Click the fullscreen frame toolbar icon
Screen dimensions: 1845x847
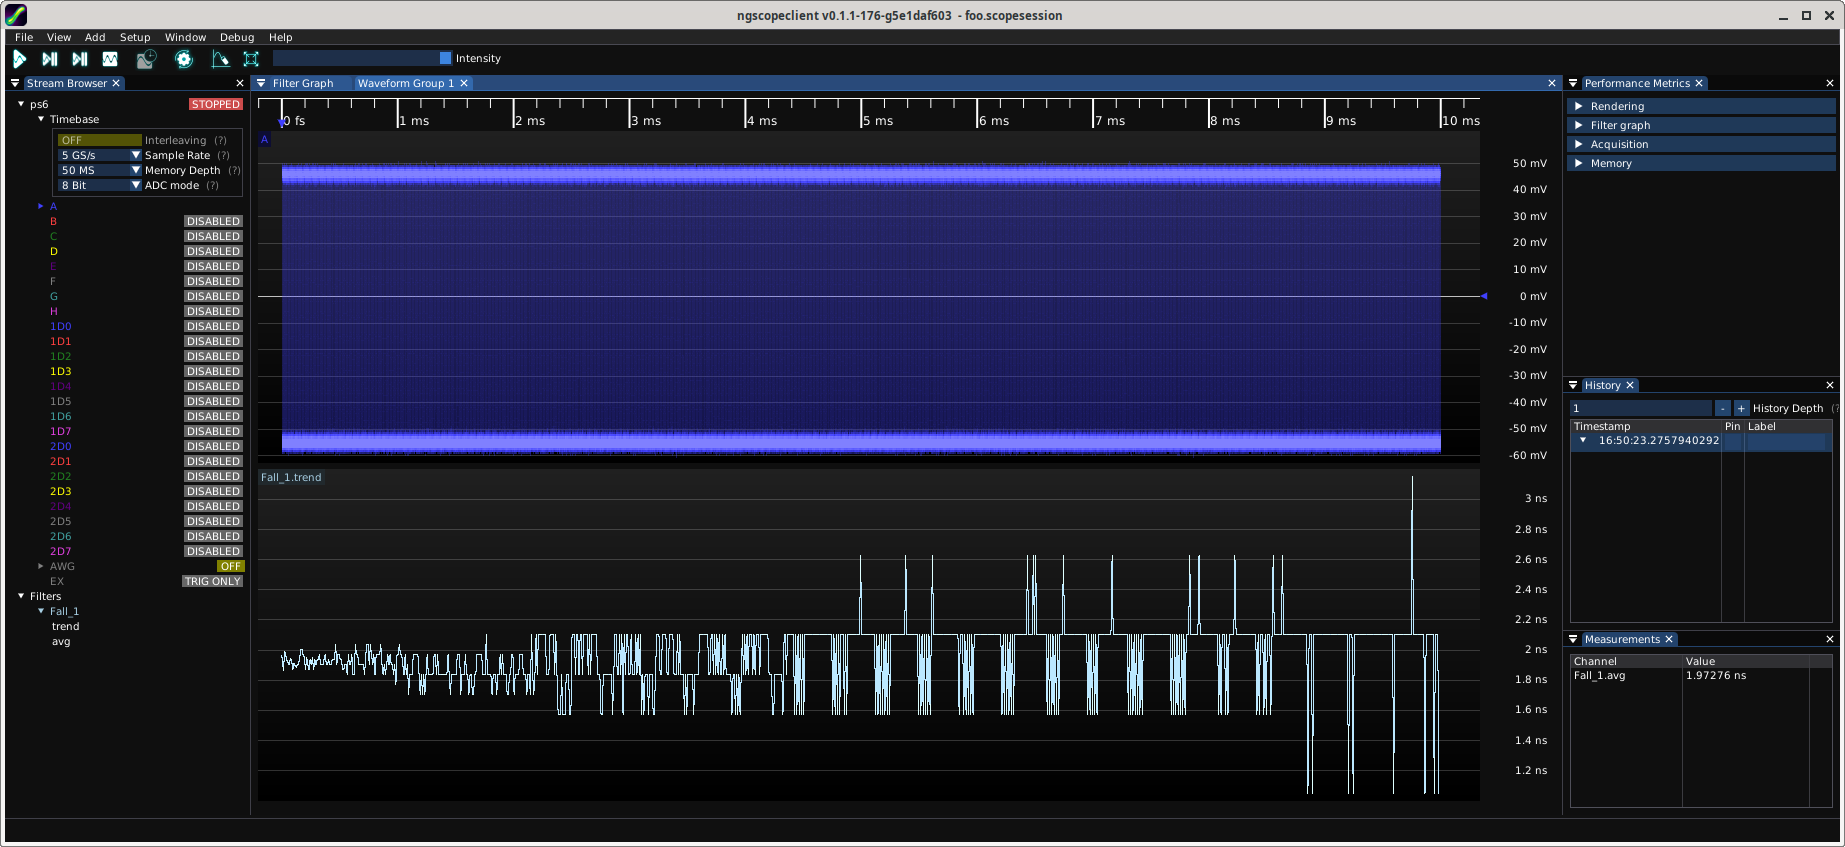251,59
